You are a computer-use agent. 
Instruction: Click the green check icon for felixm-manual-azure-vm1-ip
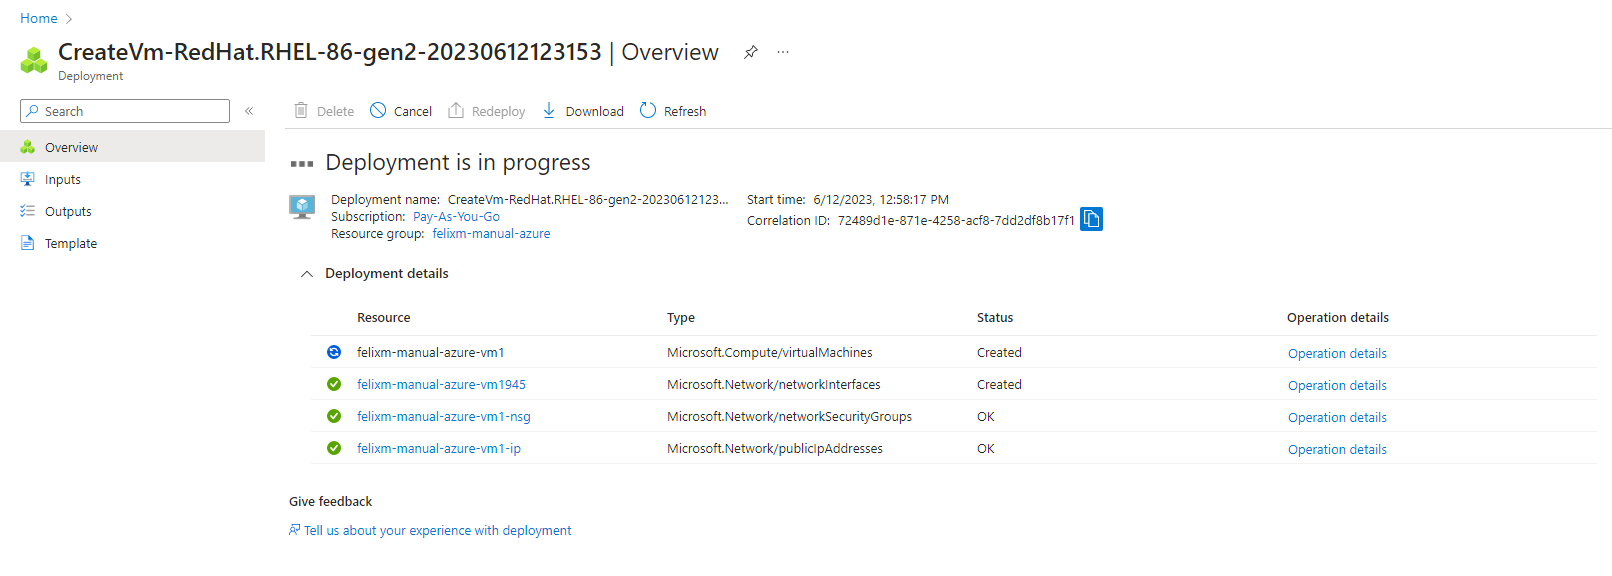334,448
